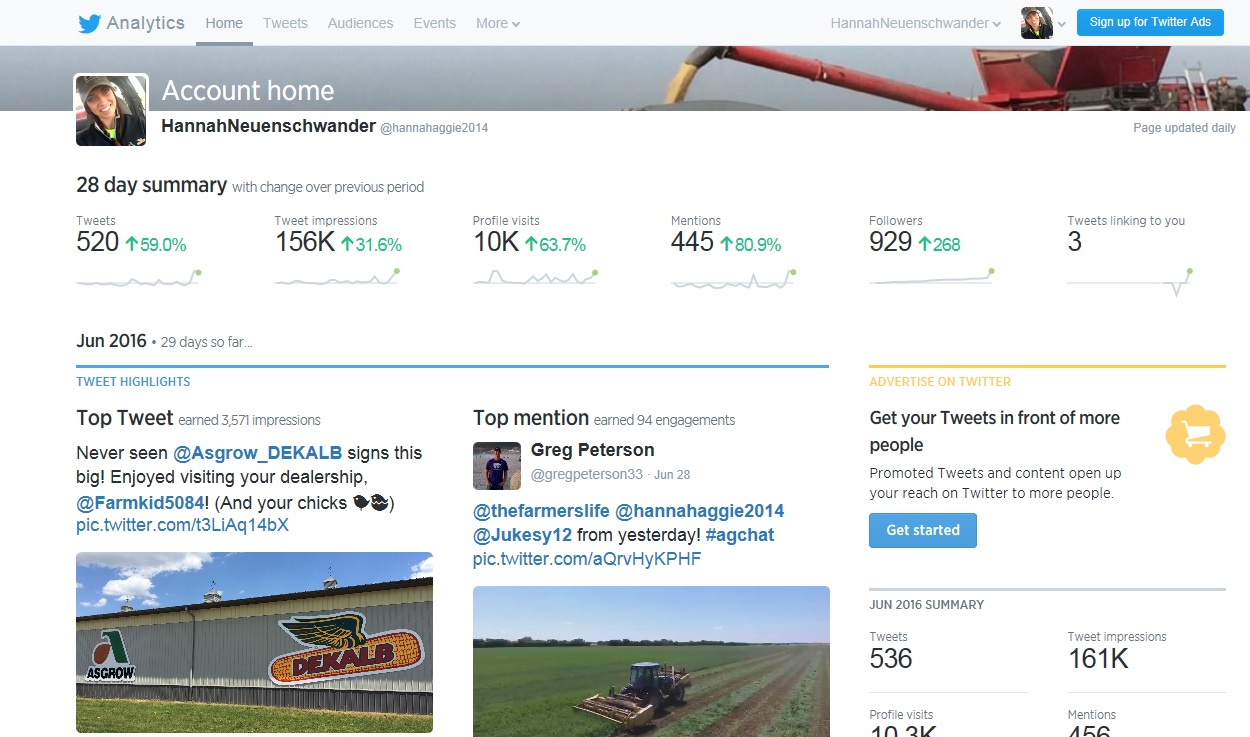Screen dimensions: 1250x737
Task: Open the tractor field photo
Action: click(x=651, y=661)
